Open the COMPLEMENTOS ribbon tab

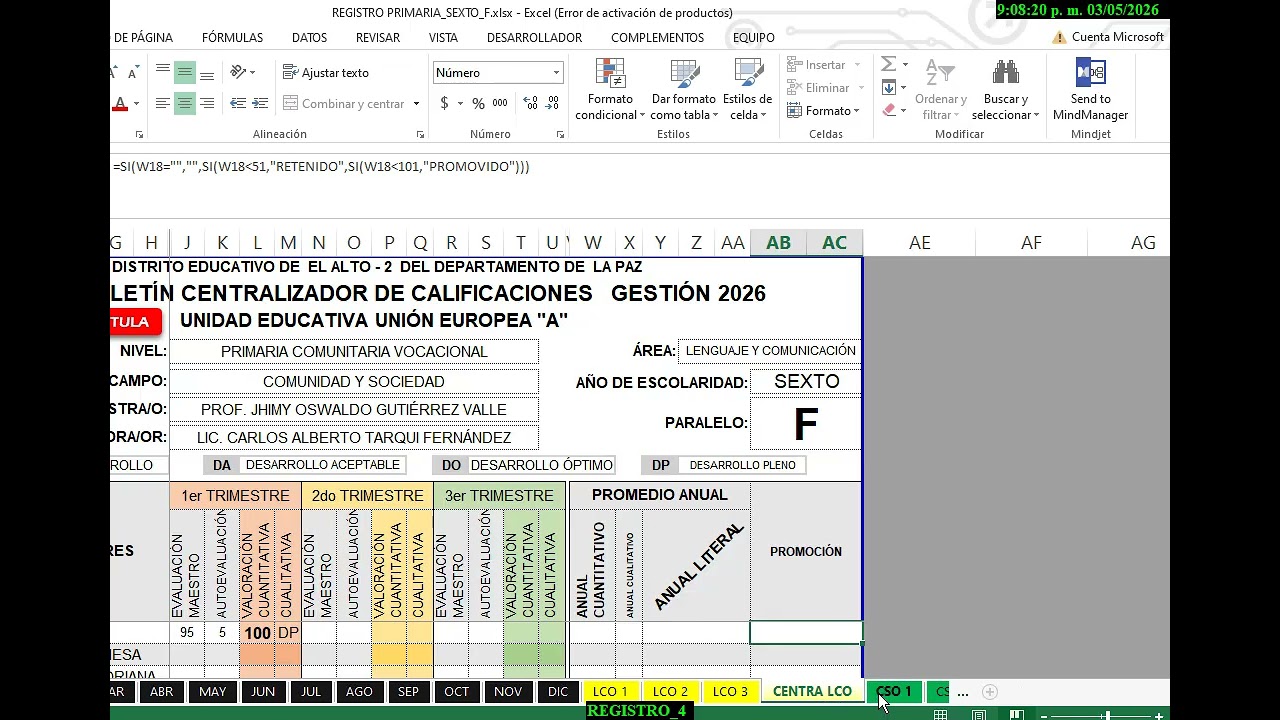pos(657,37)
